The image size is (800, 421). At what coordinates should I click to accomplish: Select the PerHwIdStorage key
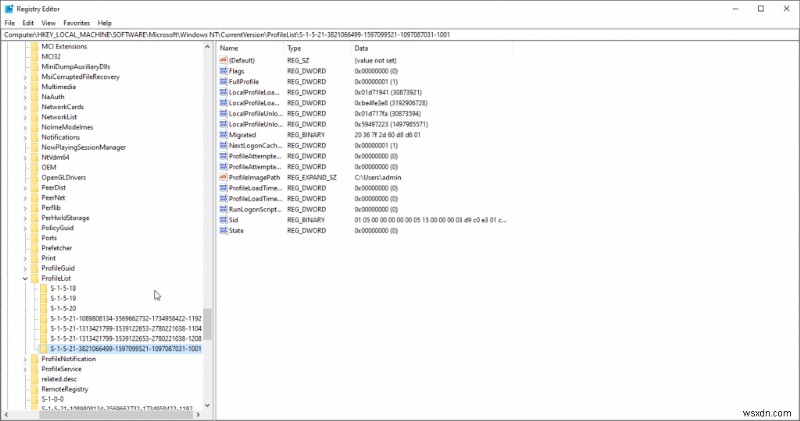pyautogui.click(x=65, y=218)
